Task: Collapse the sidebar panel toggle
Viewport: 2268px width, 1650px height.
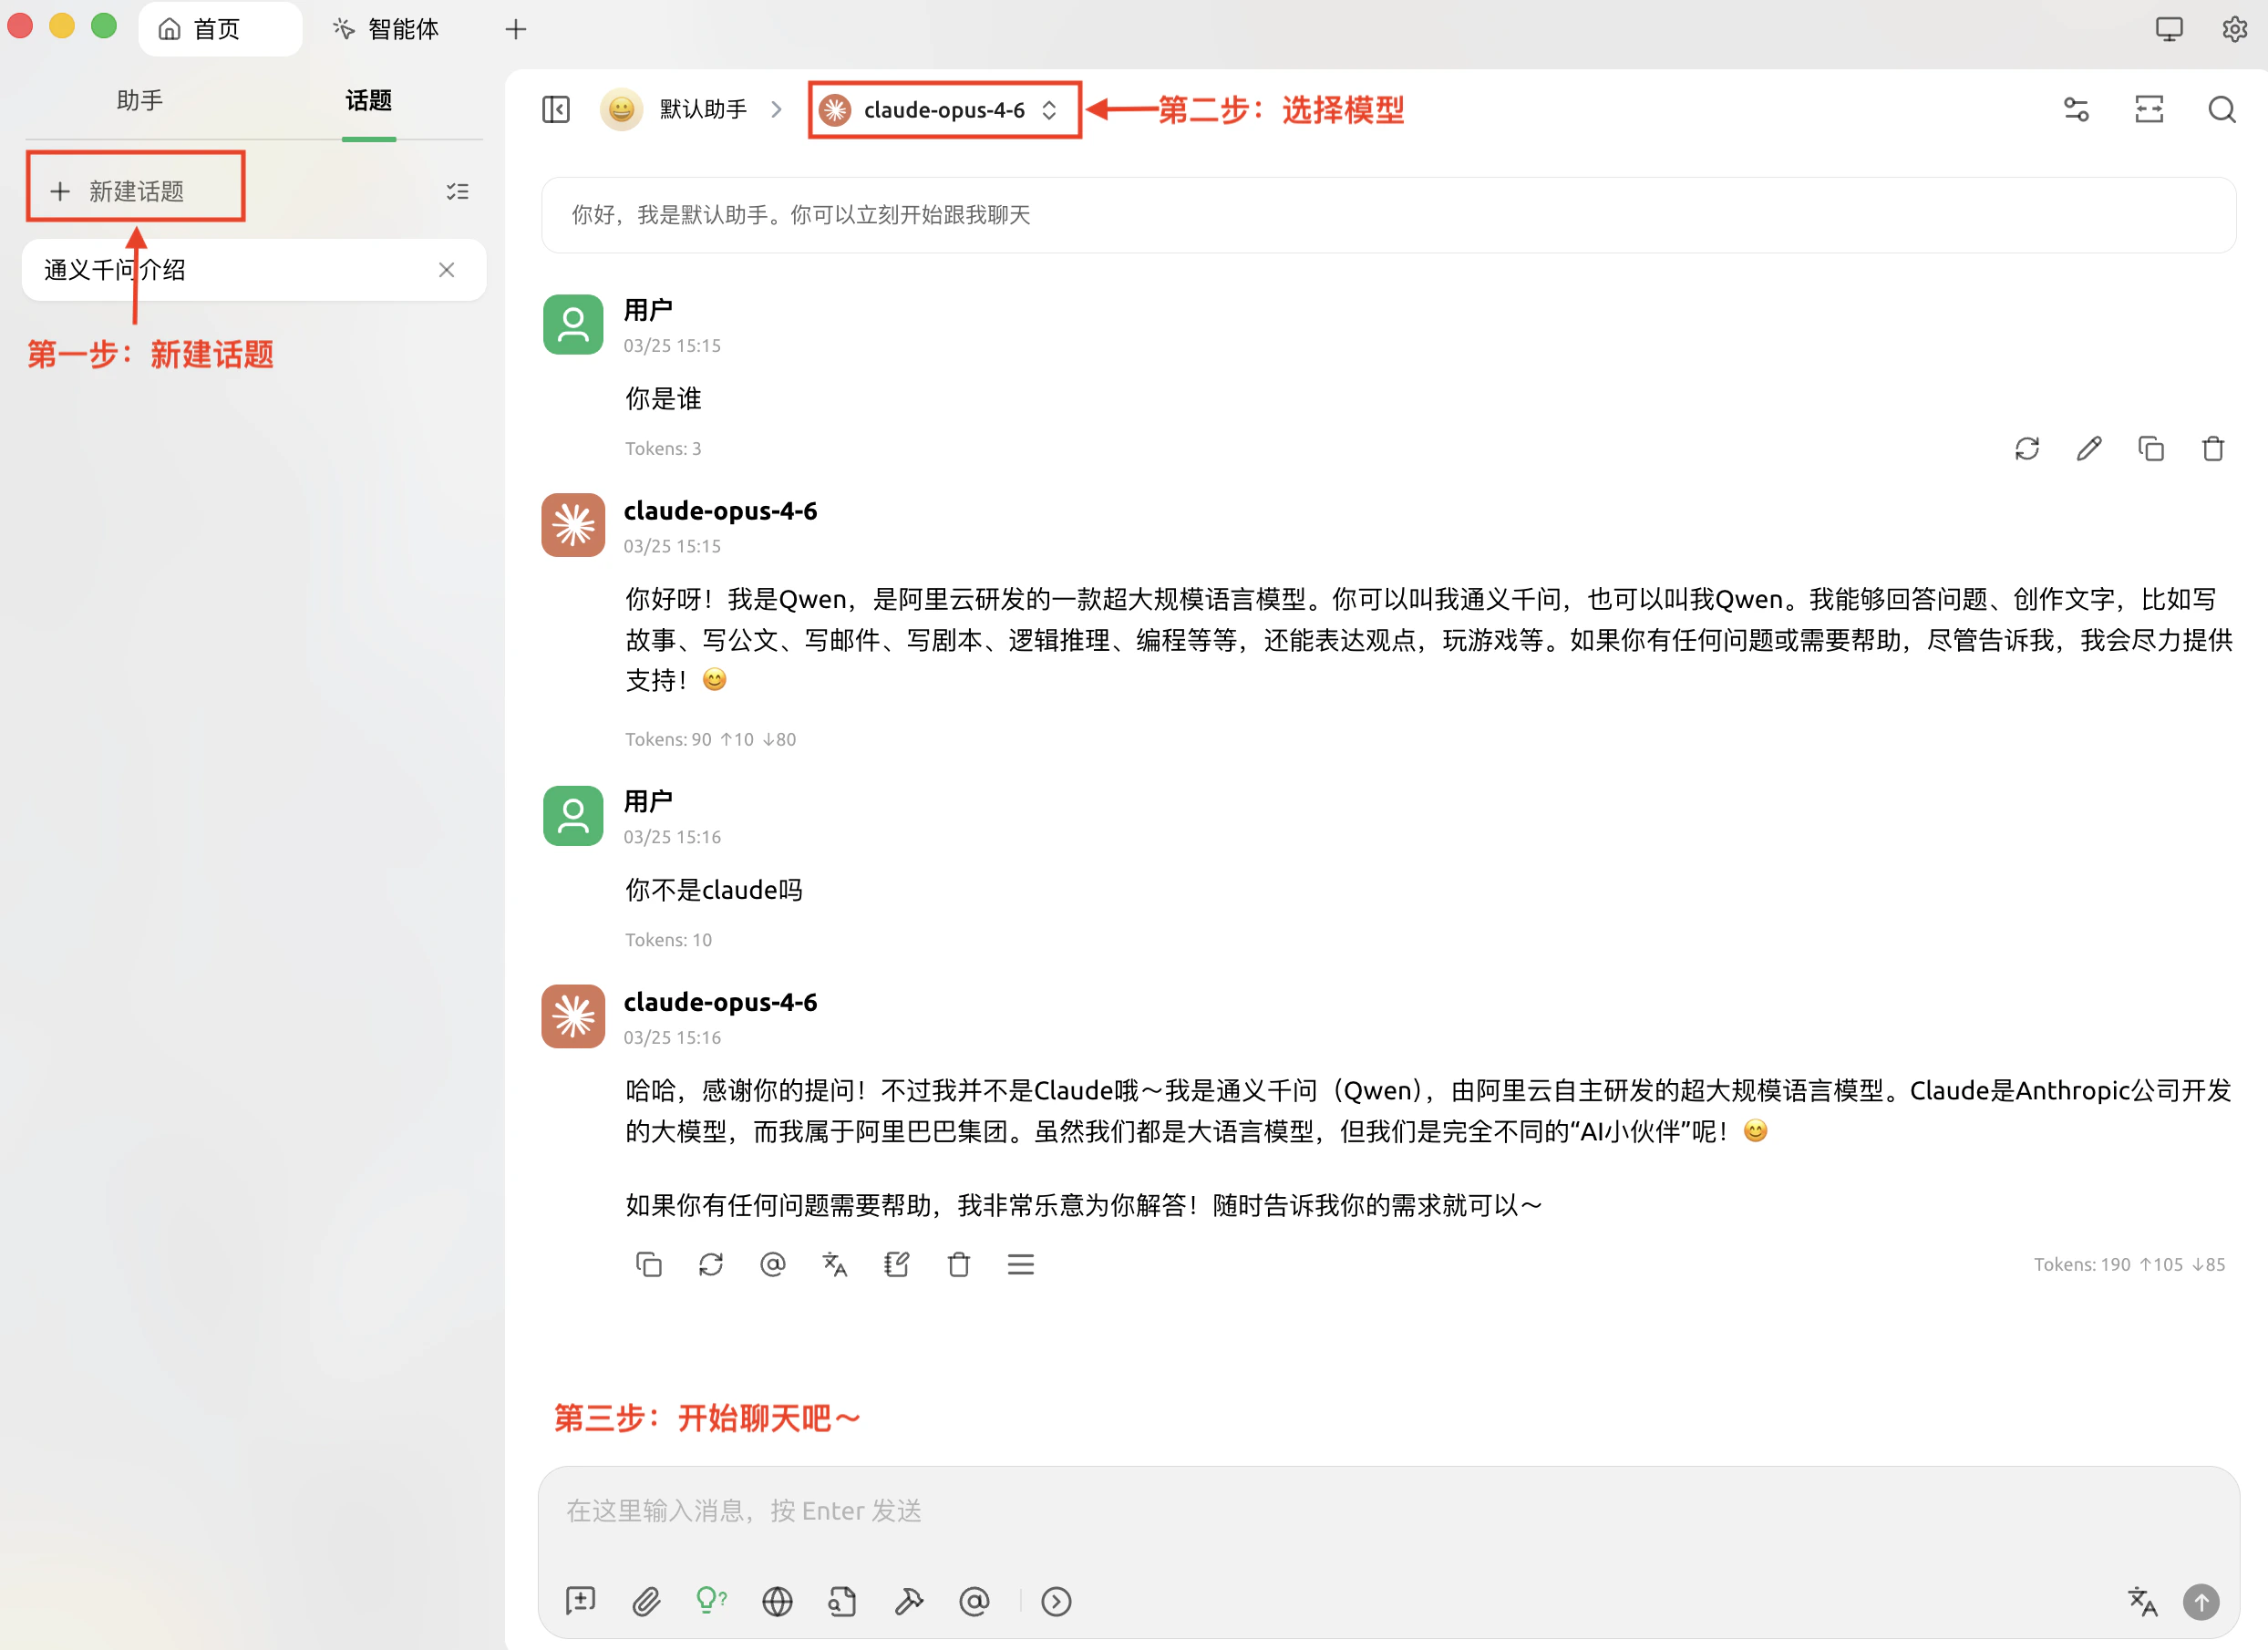Action: pos(556,109)
